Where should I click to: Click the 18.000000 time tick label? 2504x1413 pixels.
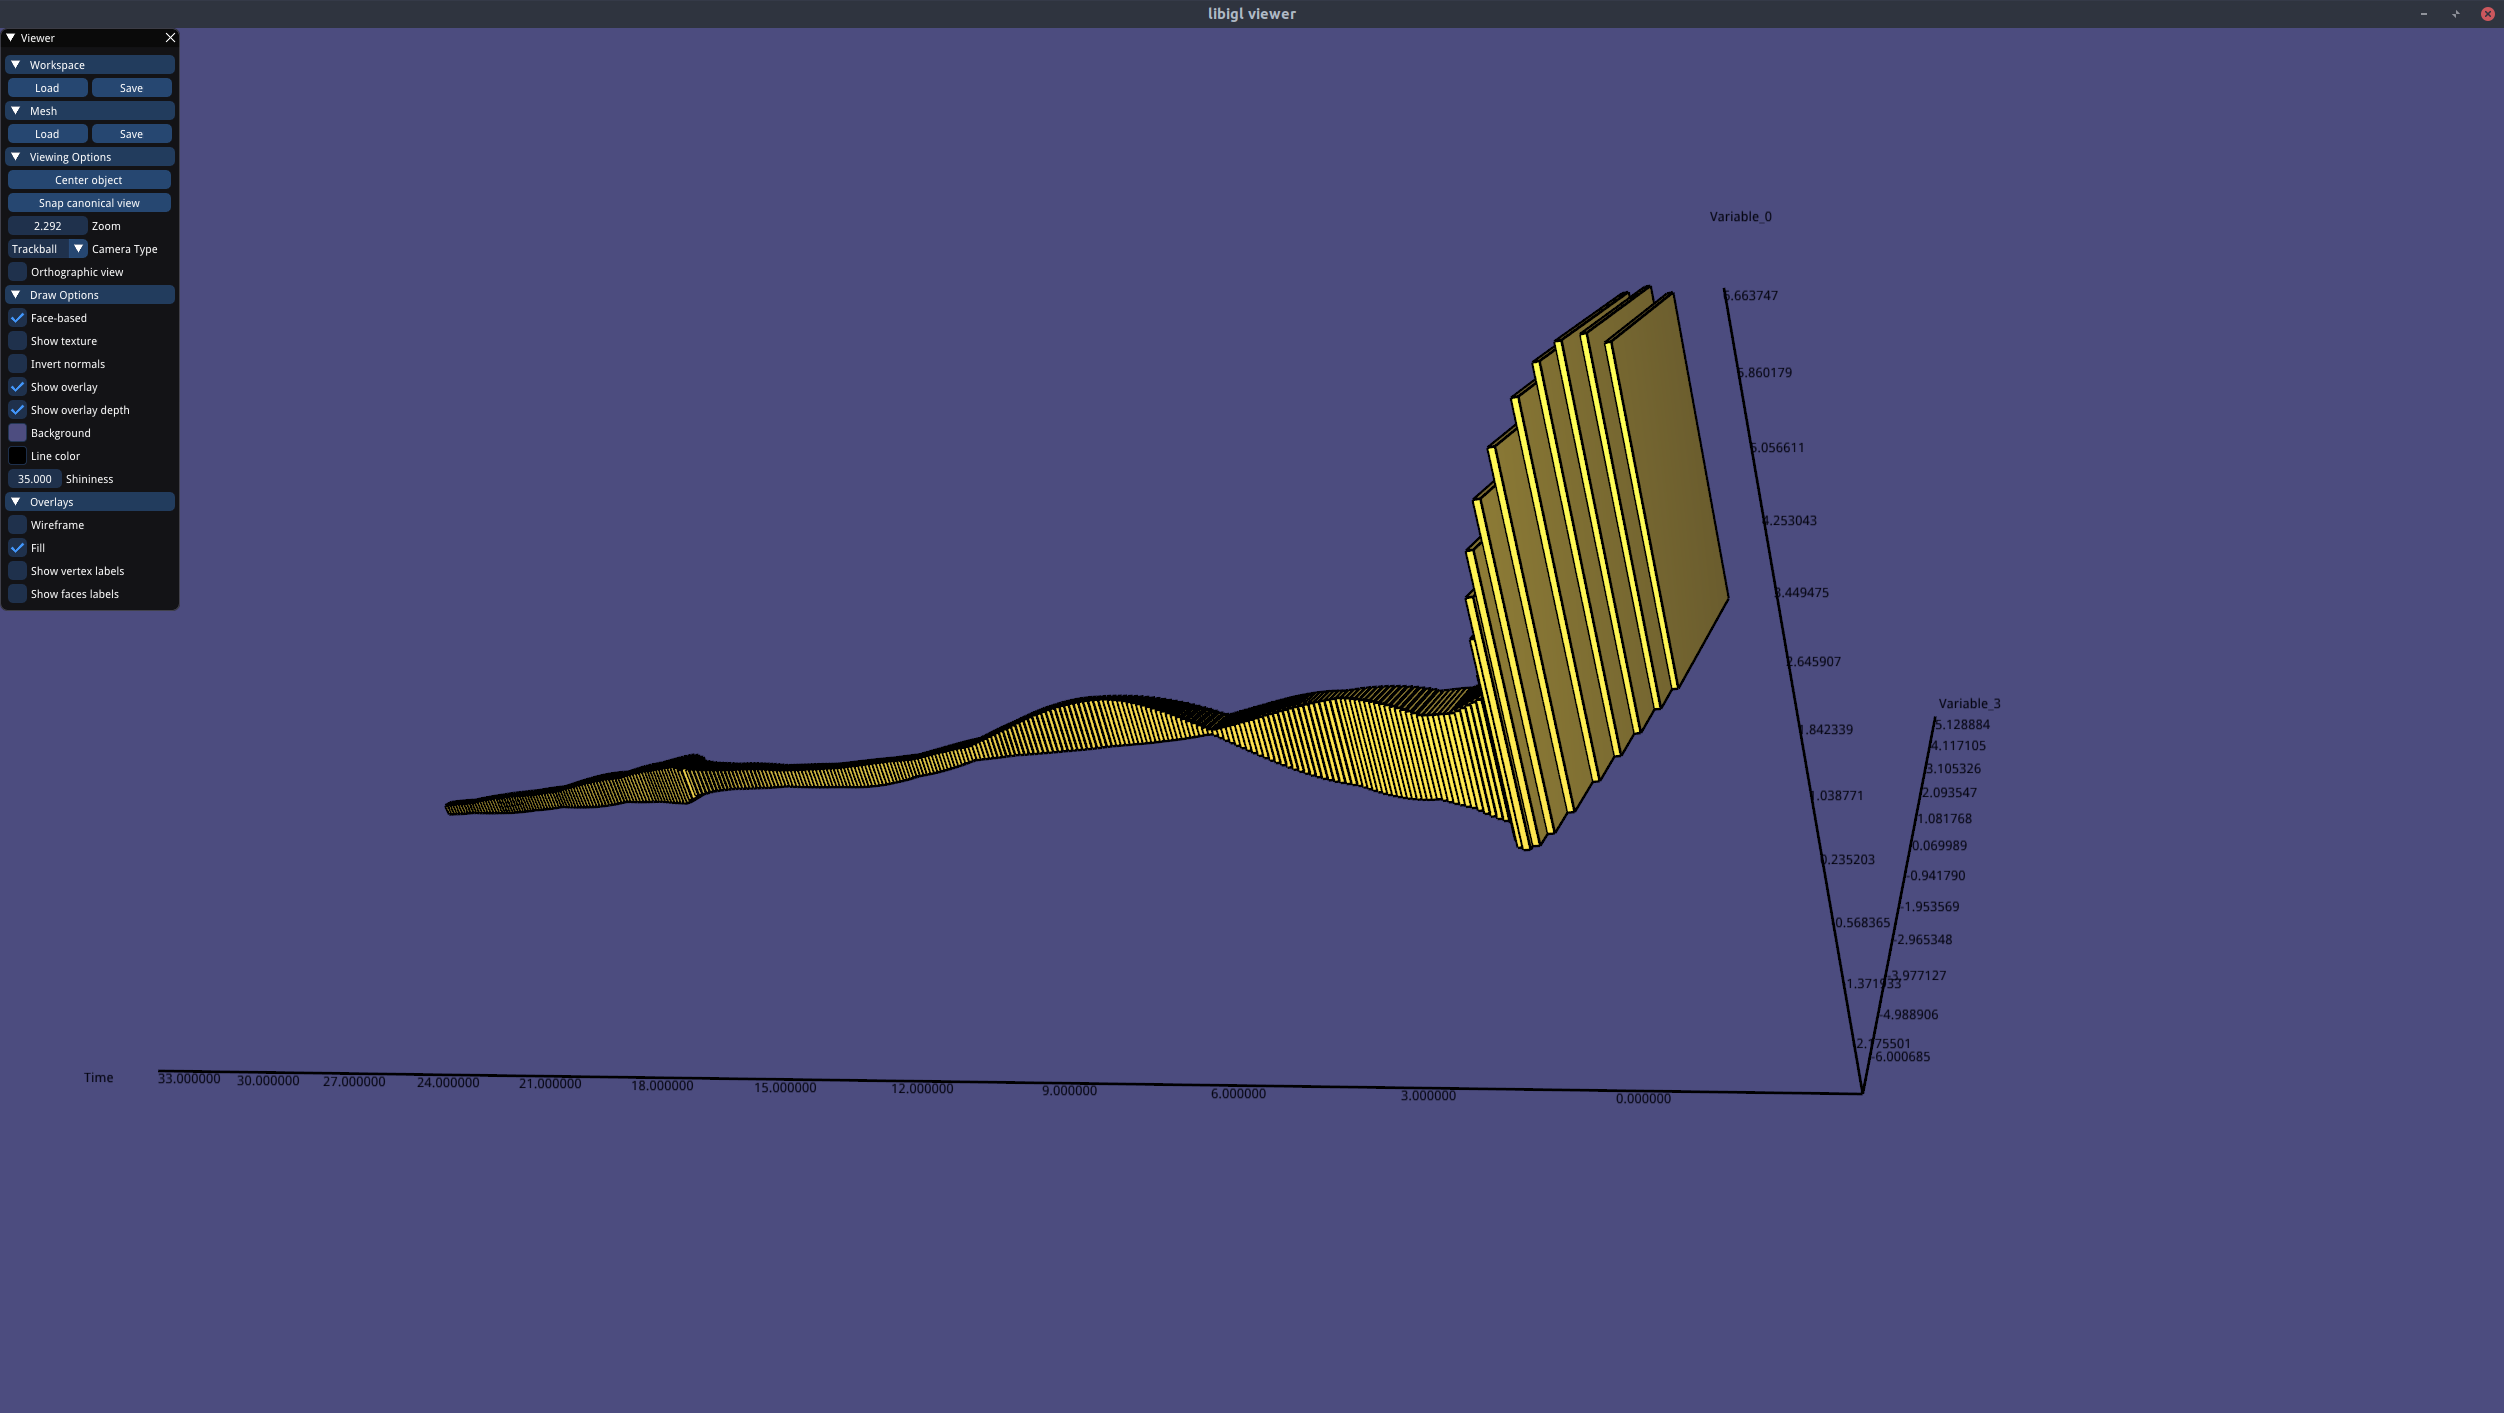point(662,1086)
